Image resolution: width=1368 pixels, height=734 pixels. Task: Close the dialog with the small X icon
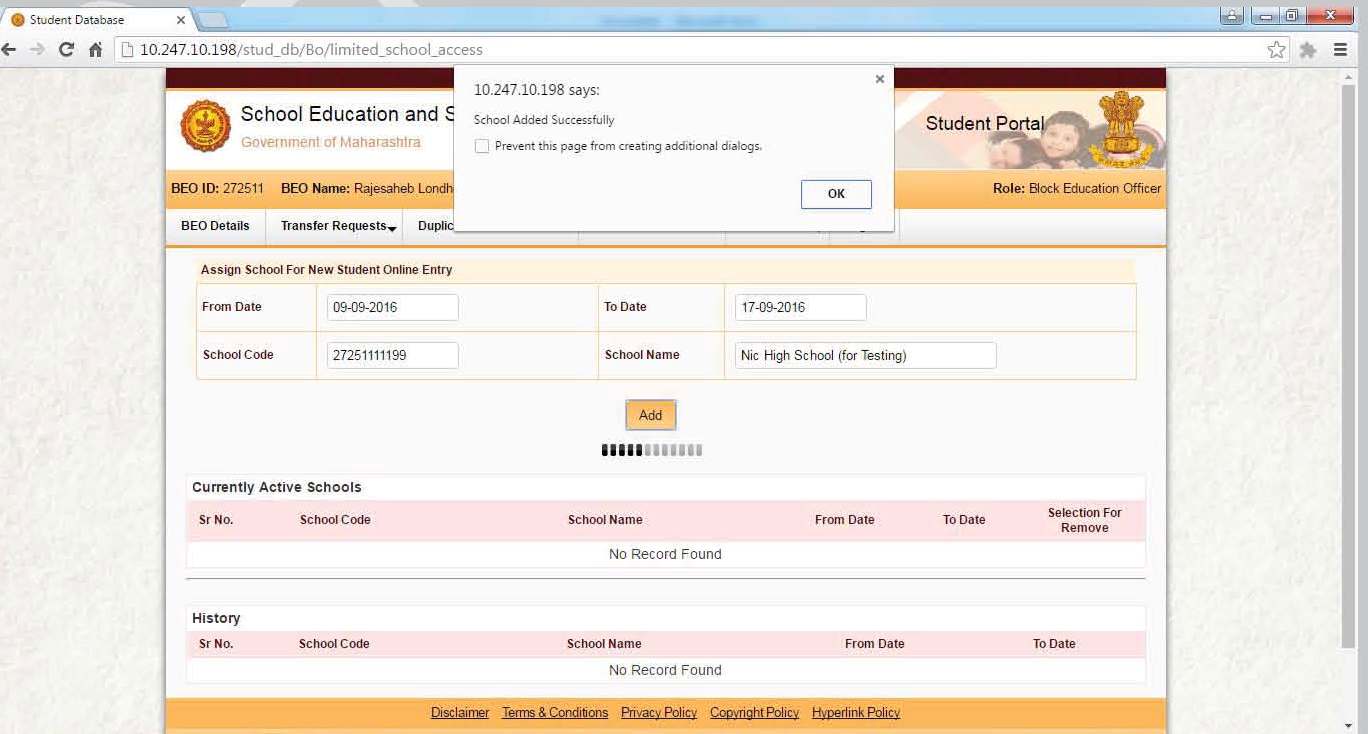coord(879,78)
